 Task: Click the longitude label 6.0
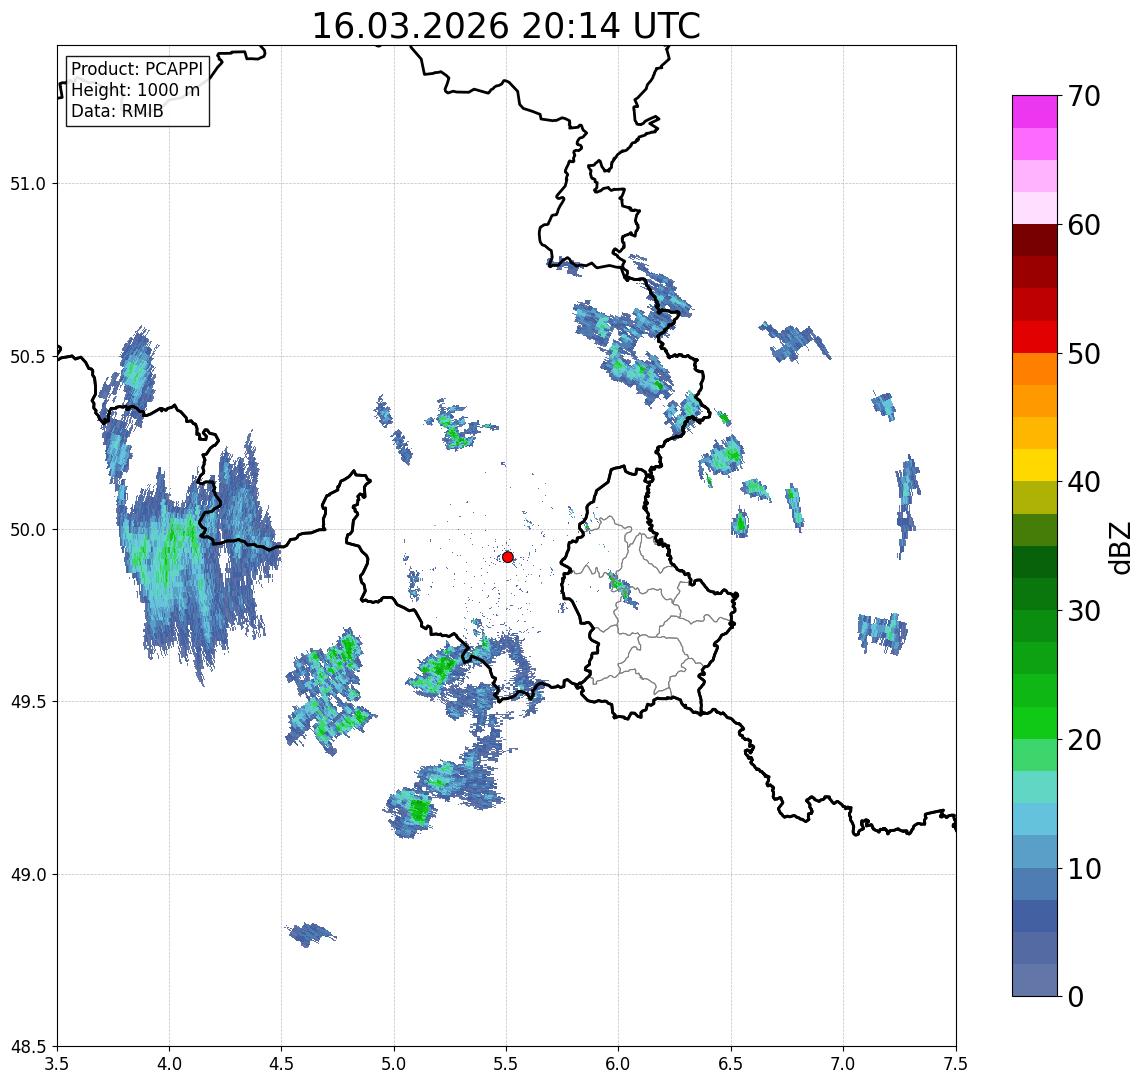[x=619, y=1064]
